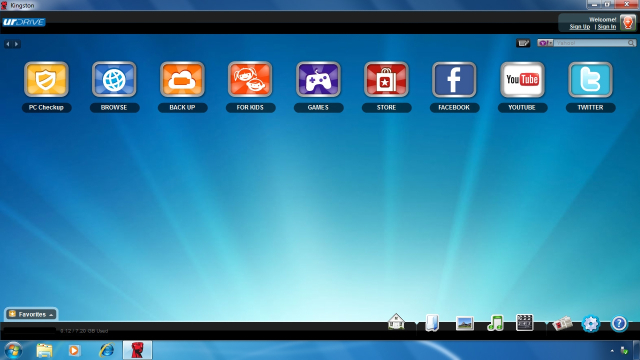Viewport: 640px width, 360px height.
Task: Open the Yahoo search engine dropdown
Action: pos(545,43)
